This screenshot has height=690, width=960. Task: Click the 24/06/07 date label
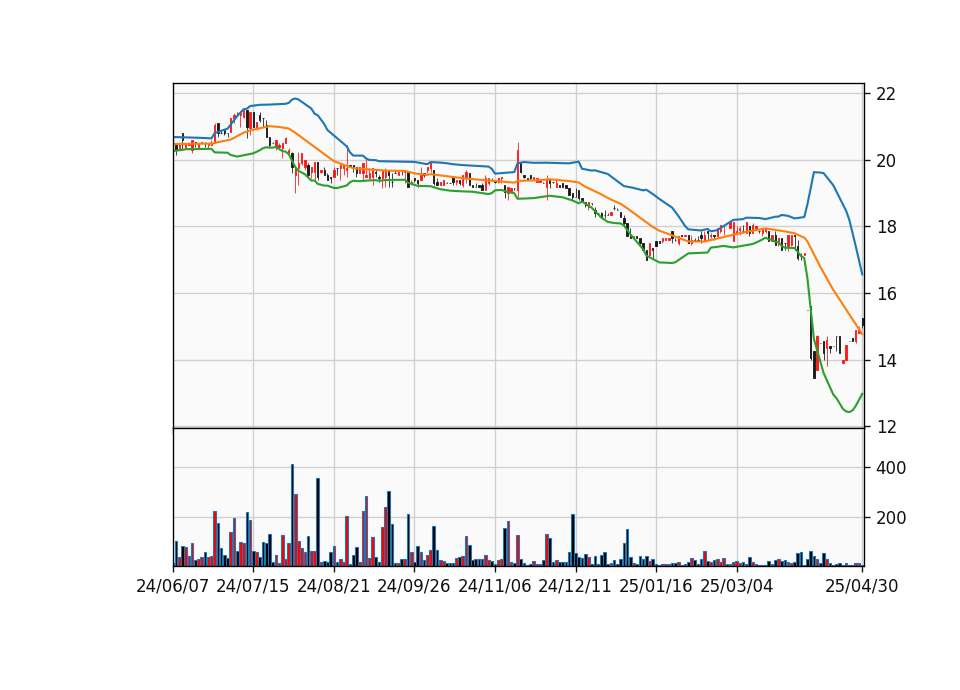tap(173, 586)
